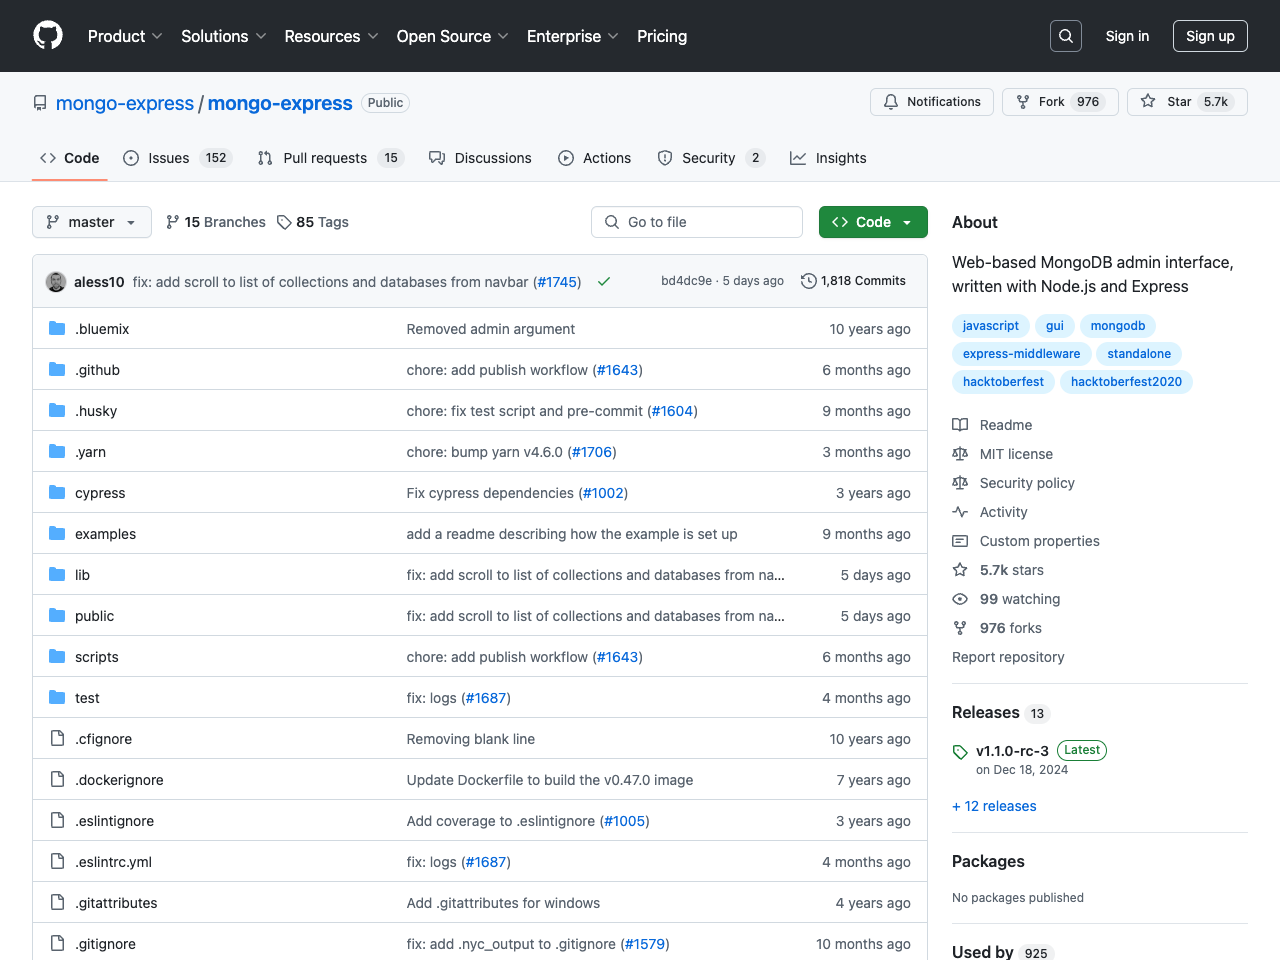Switch to the Security tab

click(711, 158)
